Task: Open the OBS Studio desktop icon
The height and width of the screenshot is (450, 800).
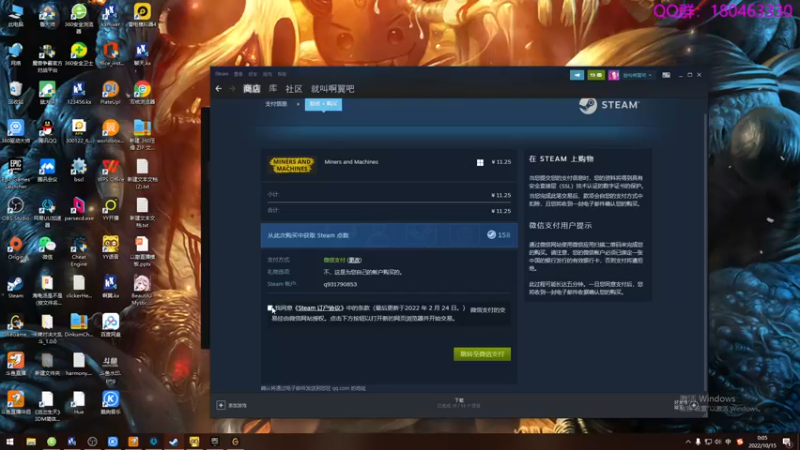Action: click(15, 209)
